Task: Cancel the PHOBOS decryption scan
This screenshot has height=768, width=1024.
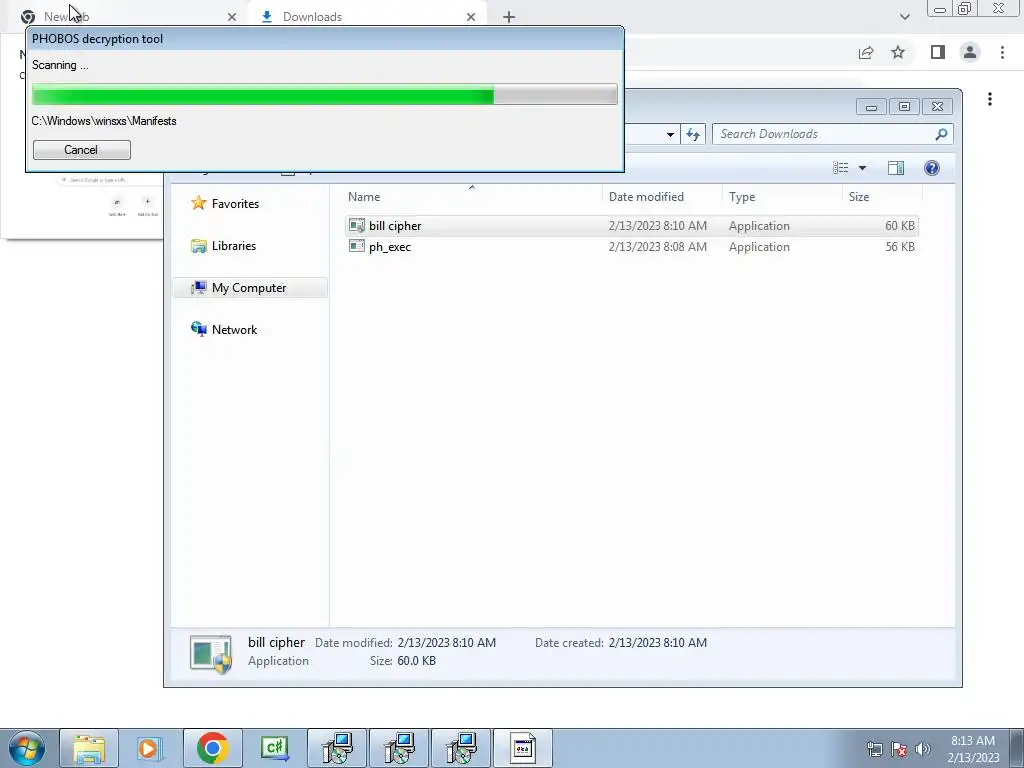Action: tap(82, 150)
